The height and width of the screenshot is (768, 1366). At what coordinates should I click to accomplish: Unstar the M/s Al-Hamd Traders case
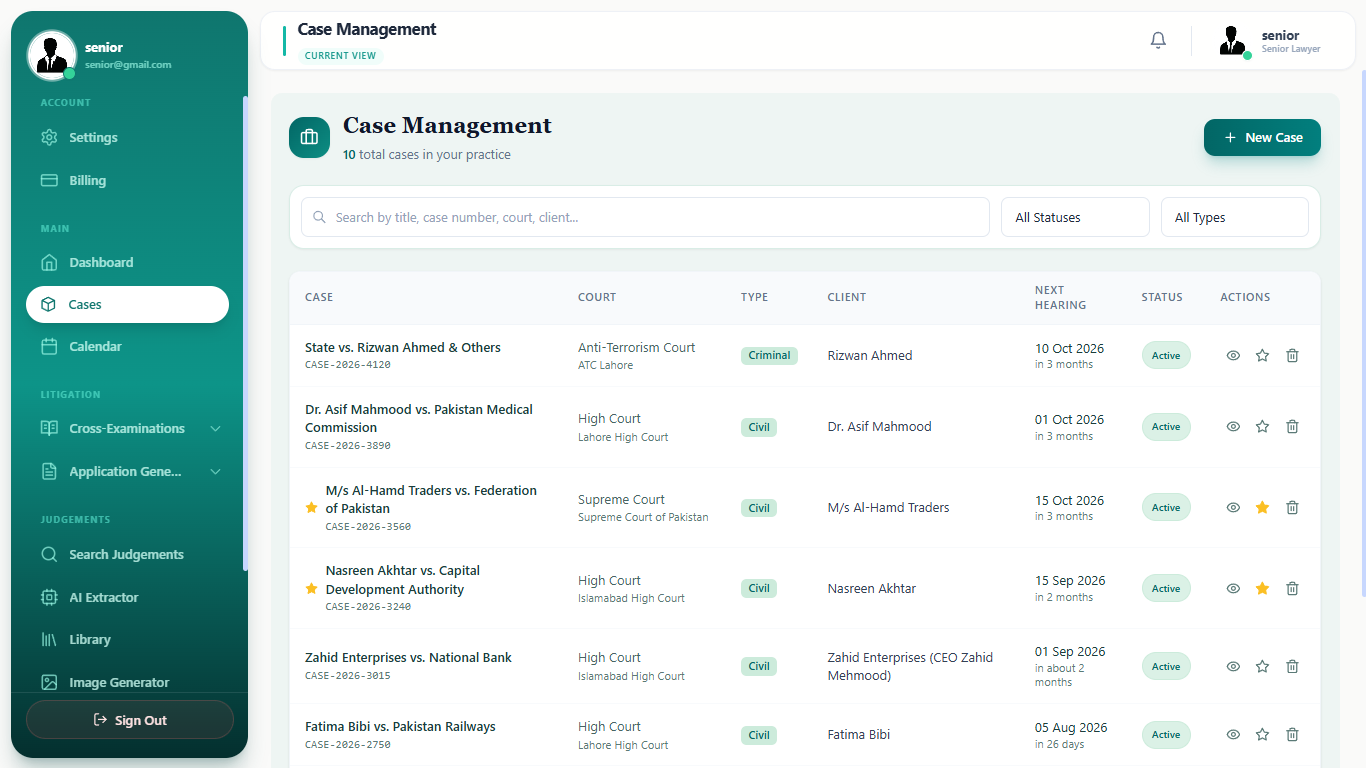pos(1262,507)
